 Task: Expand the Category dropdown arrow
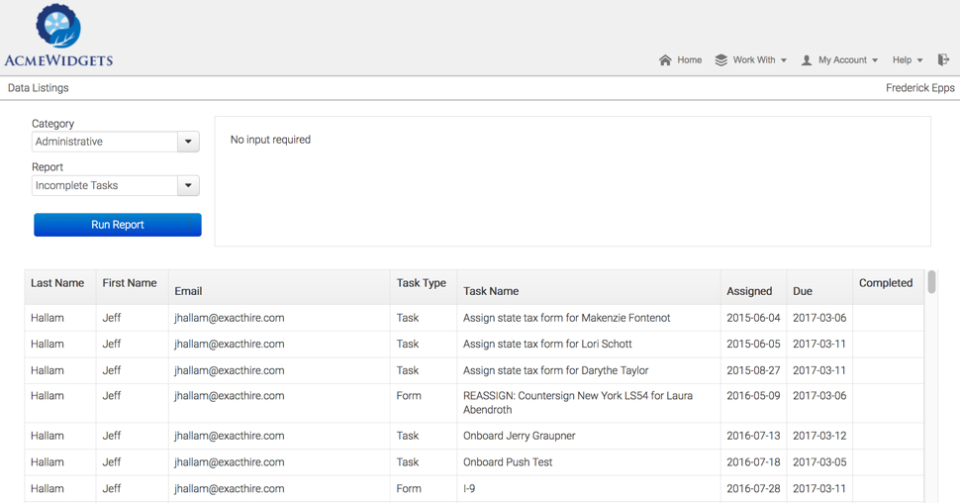point(188,142)
